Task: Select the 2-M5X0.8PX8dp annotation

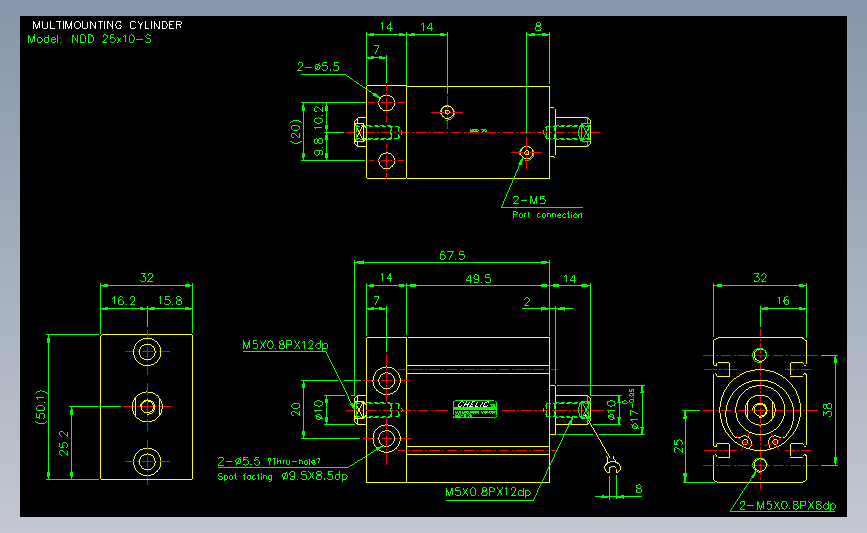Action: pos(787,505)
